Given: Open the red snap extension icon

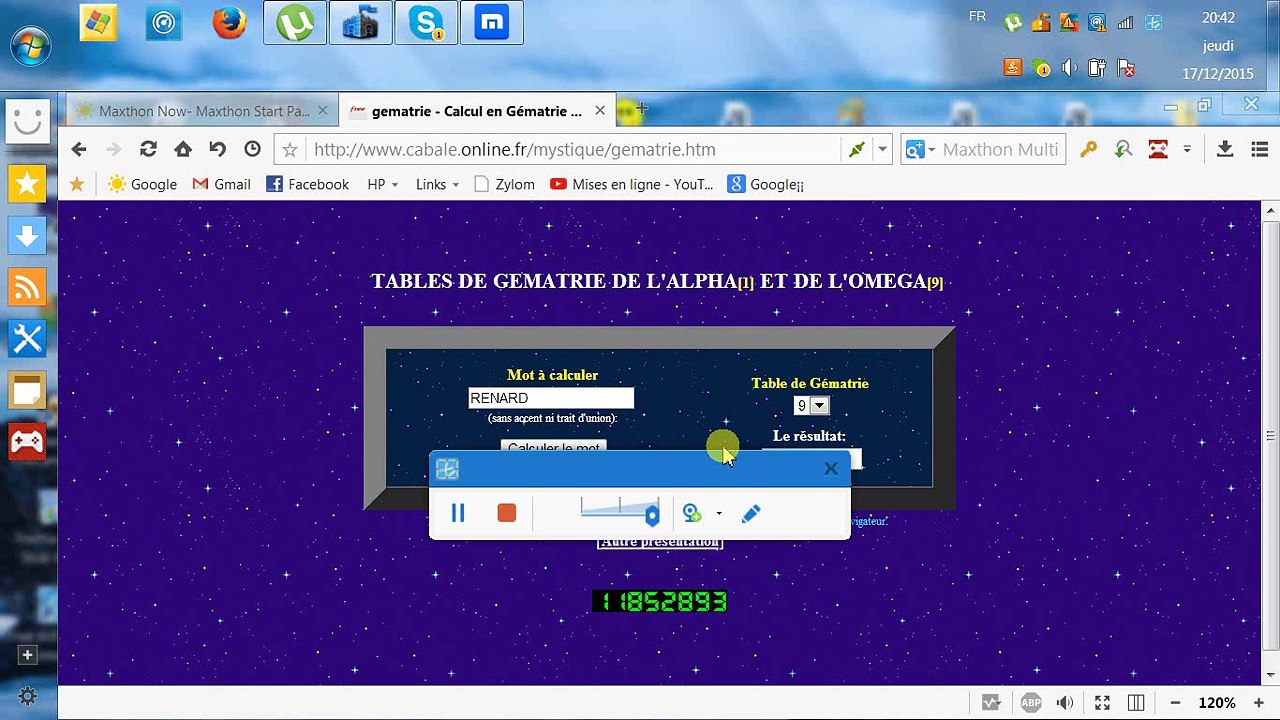Looking at the screenshot, I should 1158,149.
